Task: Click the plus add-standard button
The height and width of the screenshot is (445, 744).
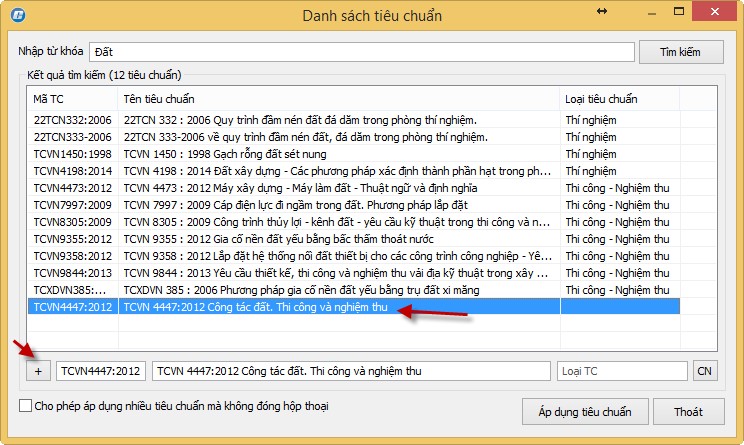Action: [38, 370]
